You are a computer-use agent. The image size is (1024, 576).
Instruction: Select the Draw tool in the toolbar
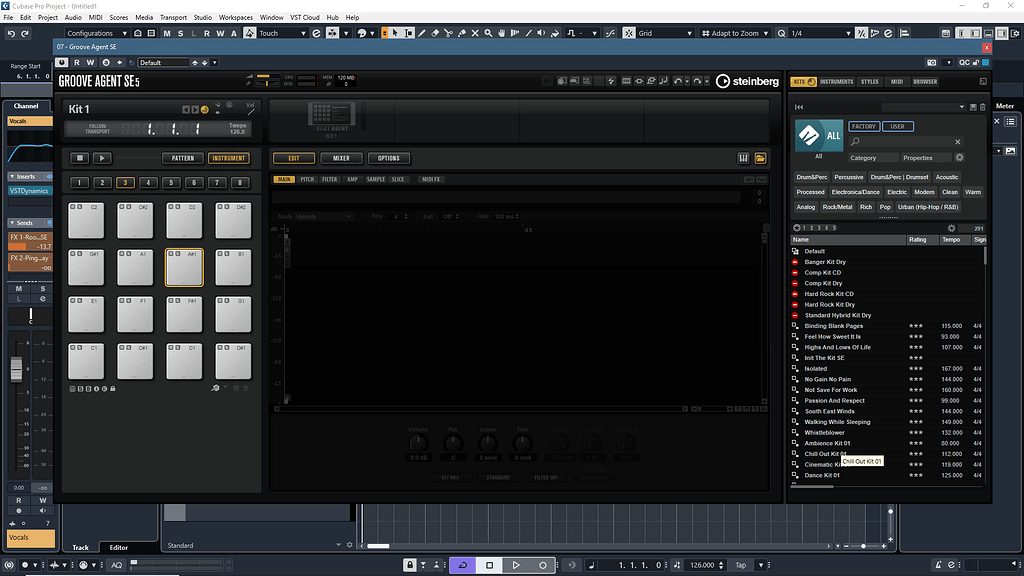[x=422, y=32]
